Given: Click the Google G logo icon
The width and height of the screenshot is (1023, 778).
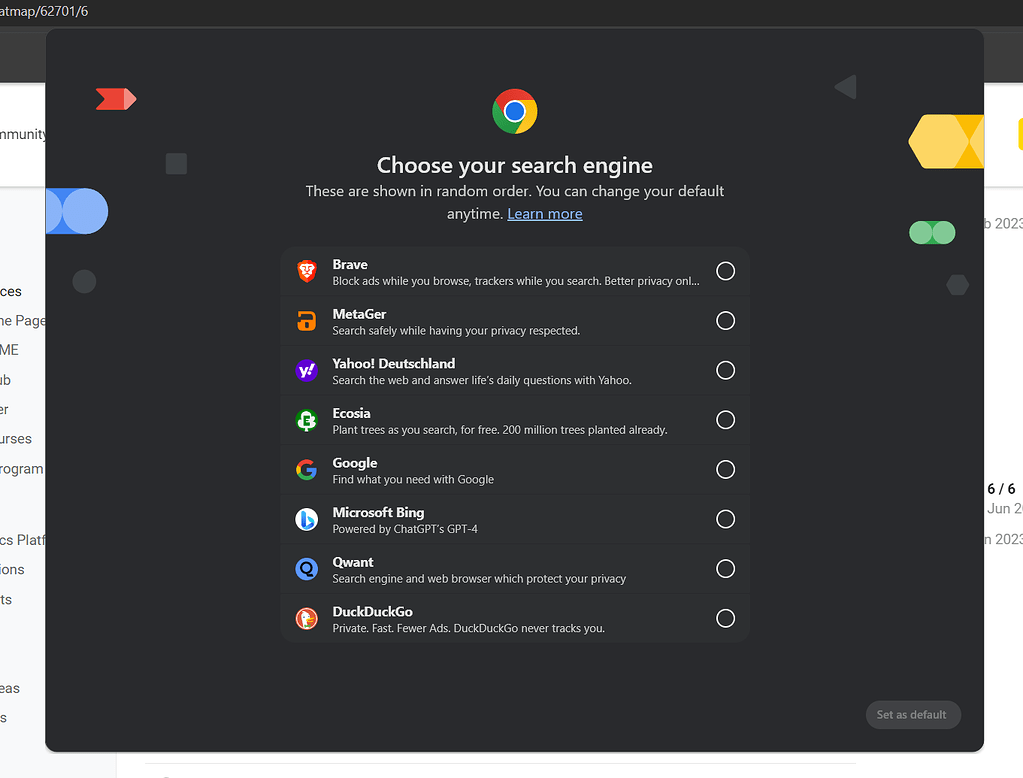Looking at the screenshot, I should click(306, 470).
